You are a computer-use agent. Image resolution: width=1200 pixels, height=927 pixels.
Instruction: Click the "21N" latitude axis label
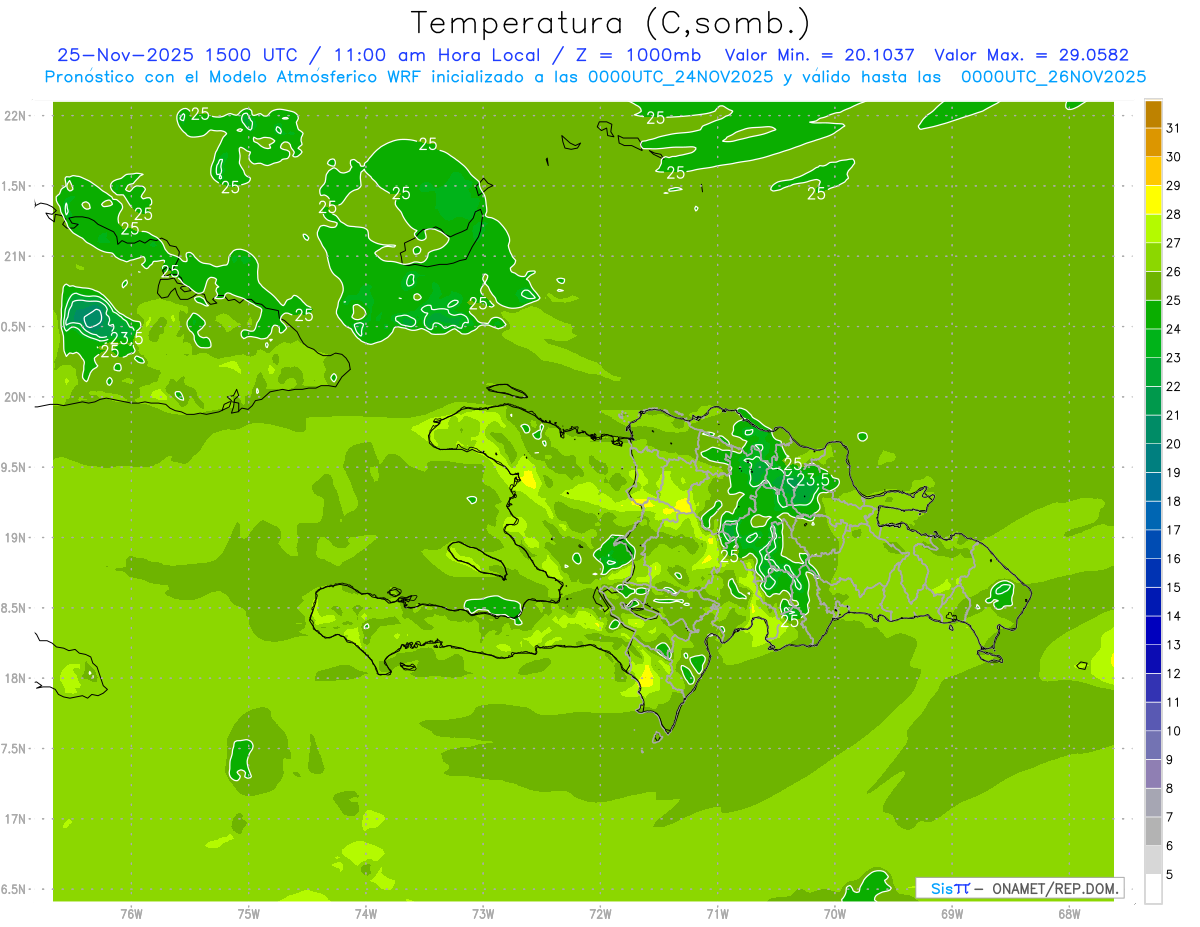(x=15, y=256)
